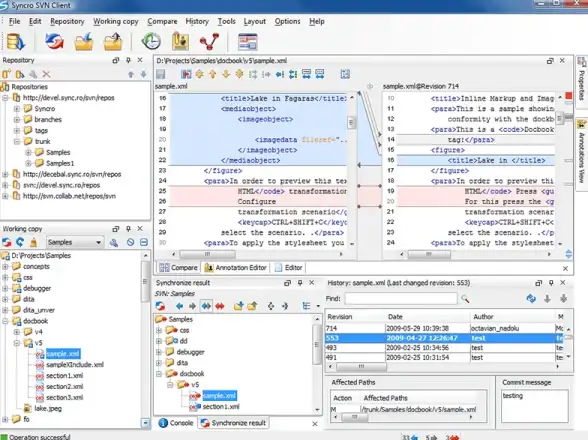
Task: Click the save icon in the compare editor
Action: 161,74
